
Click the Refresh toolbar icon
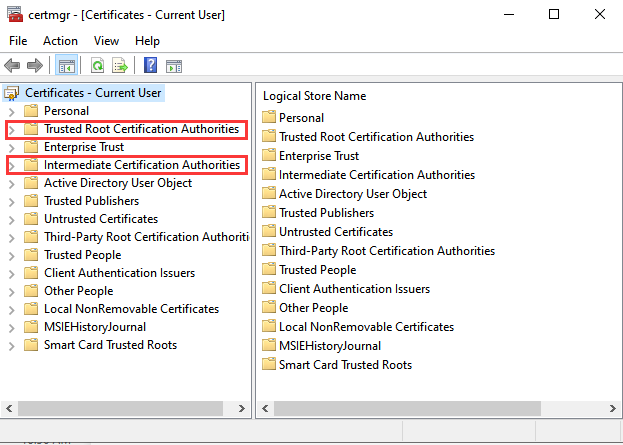pos(98,66)
